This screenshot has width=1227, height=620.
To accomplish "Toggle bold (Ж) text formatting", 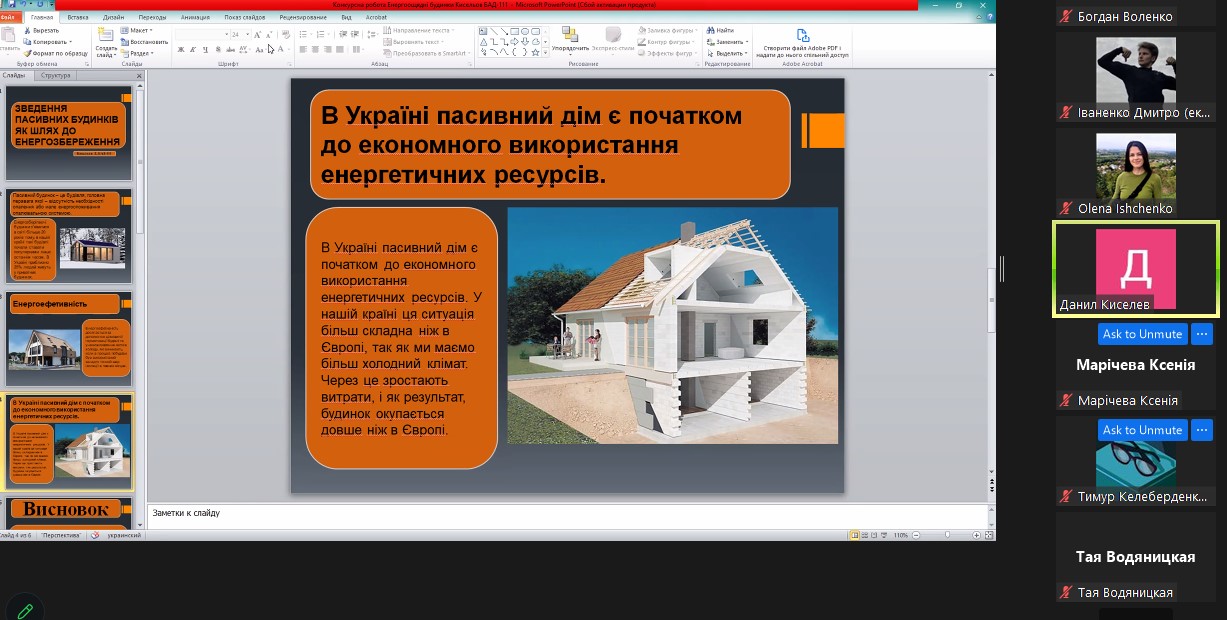I will pos(181,49).
